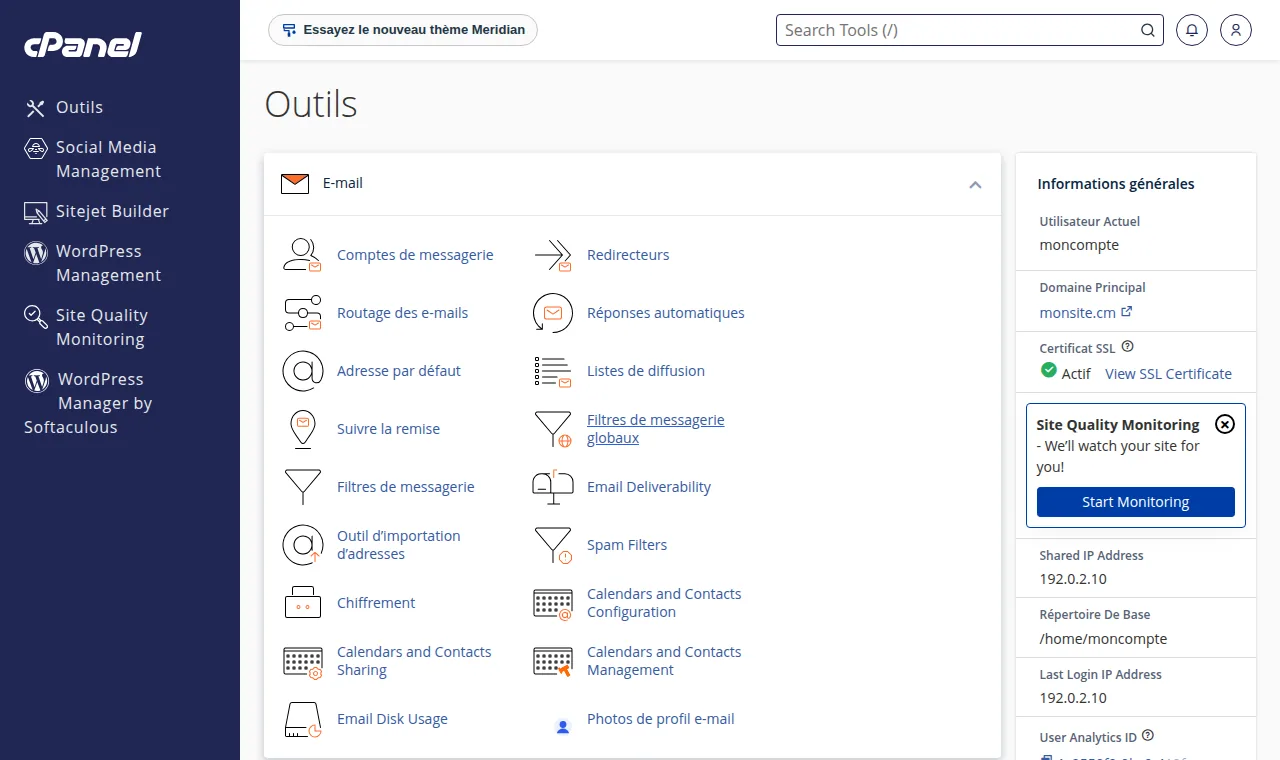1280x760 pixels.
Task: Click the User Analytics ID help icon
Action: click(1148, 736)
